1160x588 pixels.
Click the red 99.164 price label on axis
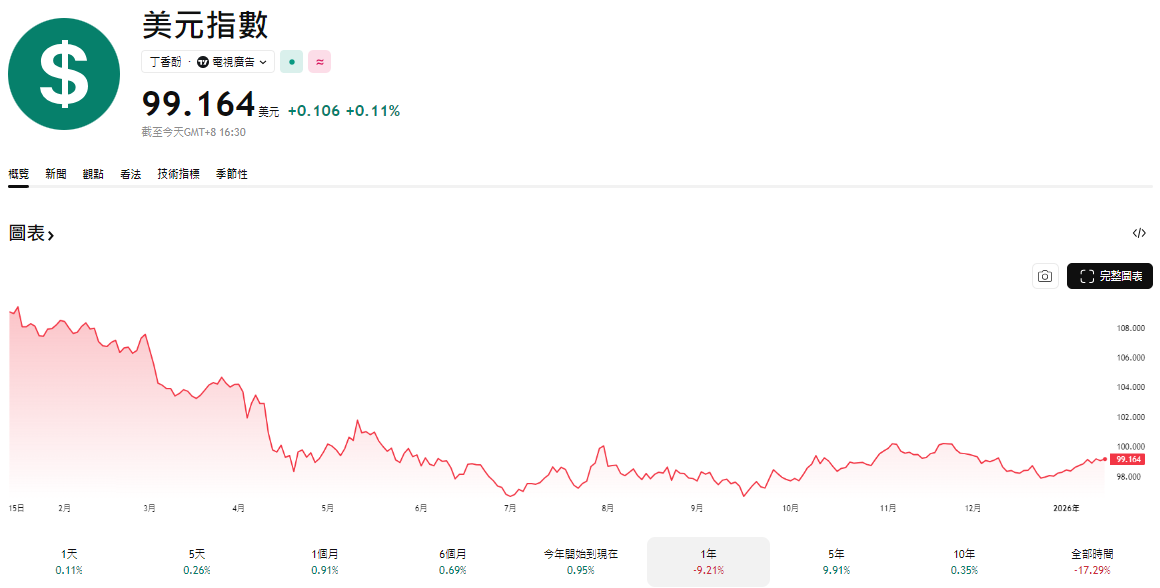click(1128, 459)
